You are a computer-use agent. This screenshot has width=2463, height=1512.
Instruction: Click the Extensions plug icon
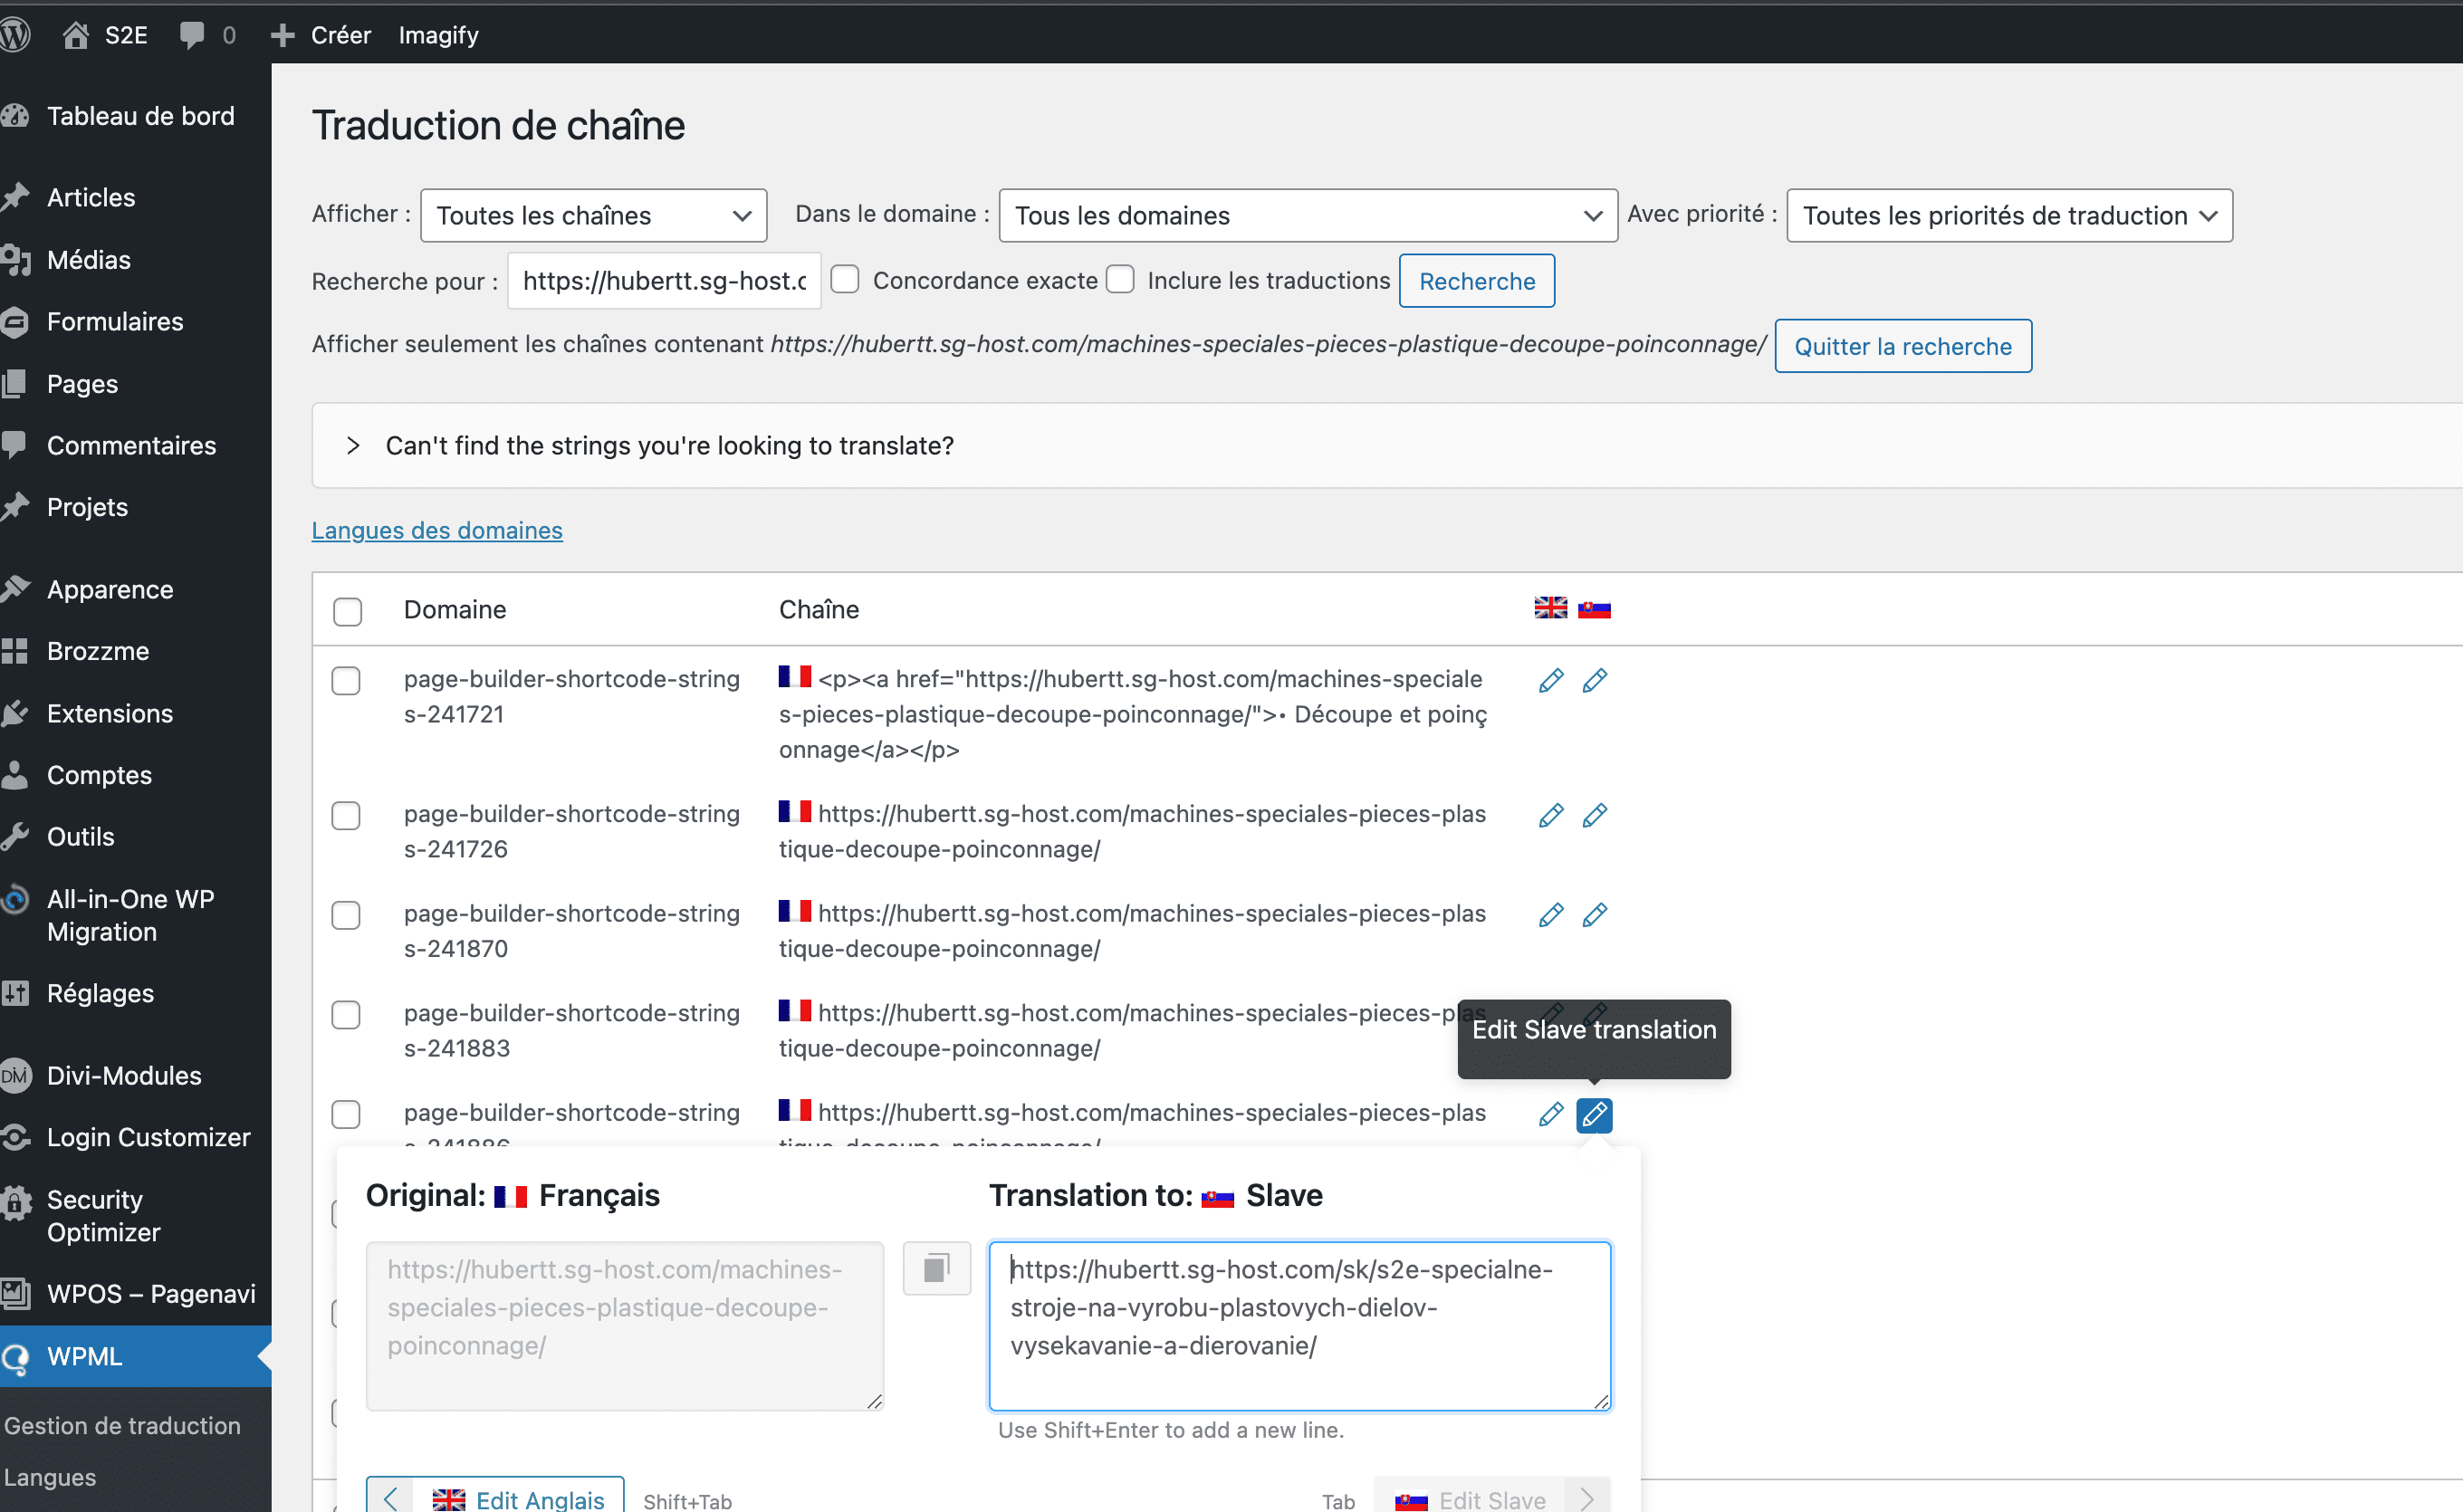(x=15, y=713)
